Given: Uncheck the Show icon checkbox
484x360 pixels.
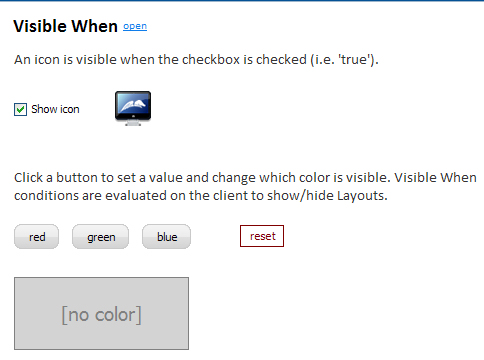Looking at the screenshot, I should pos(20,109).
